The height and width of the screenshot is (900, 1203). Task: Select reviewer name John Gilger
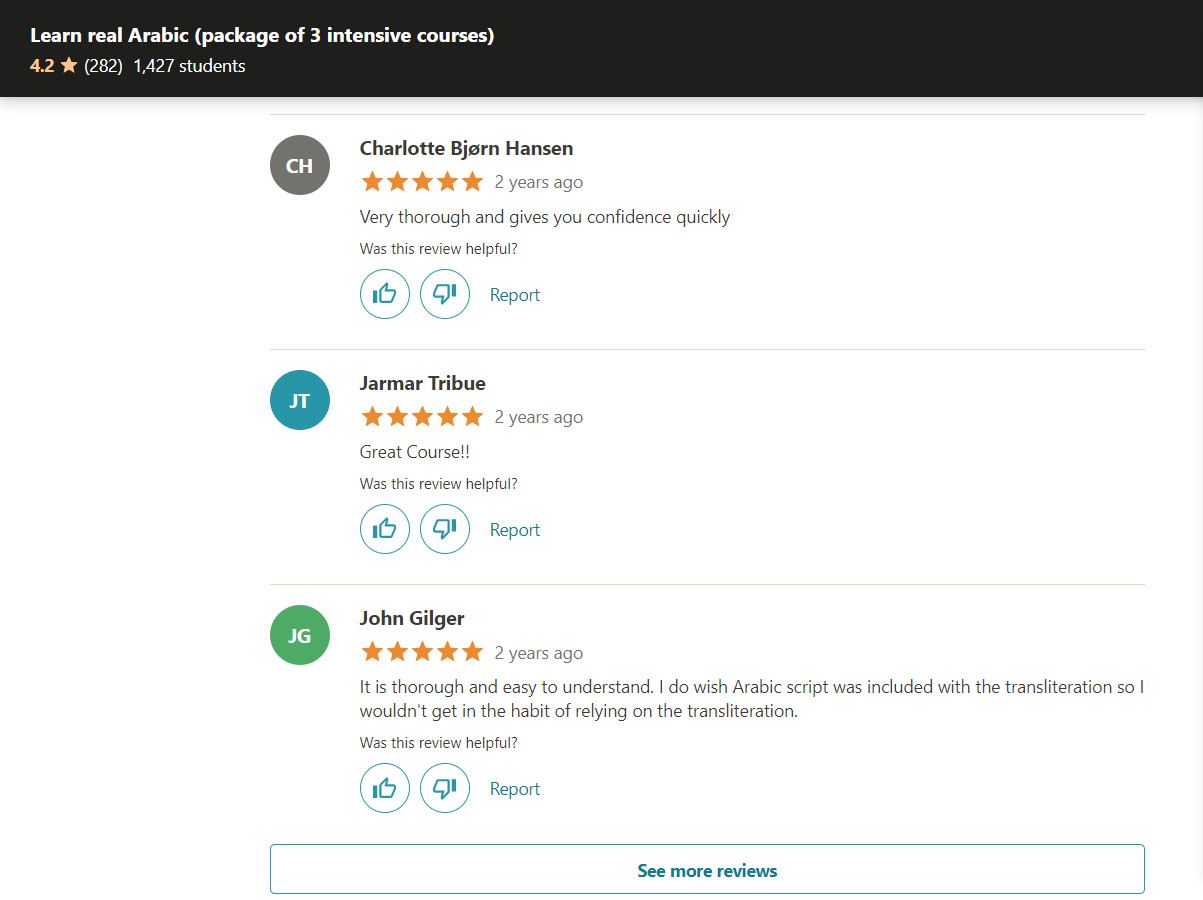coord(412,618)
